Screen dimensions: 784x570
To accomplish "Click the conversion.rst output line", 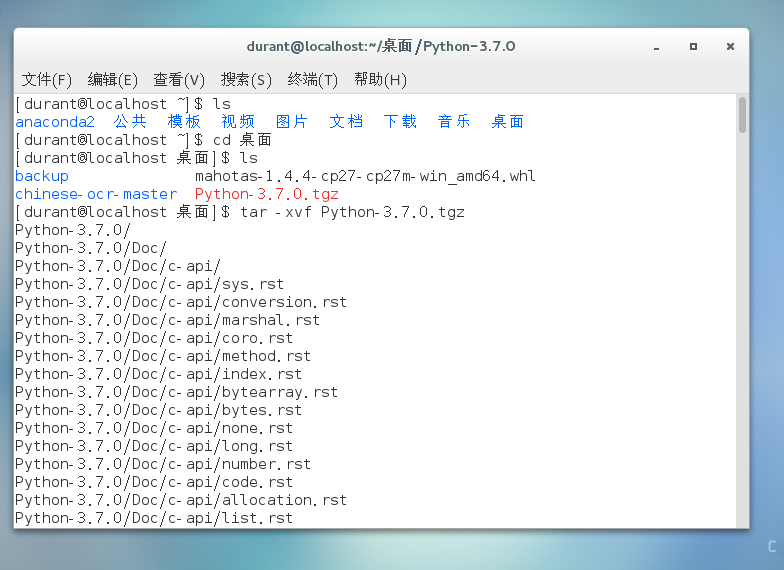I will tap(181, 302).
